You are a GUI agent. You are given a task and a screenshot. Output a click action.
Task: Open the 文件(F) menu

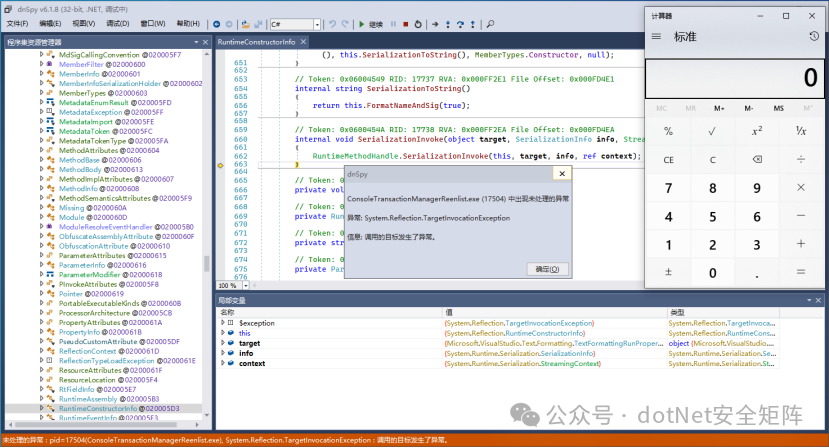tap(17, 24)
